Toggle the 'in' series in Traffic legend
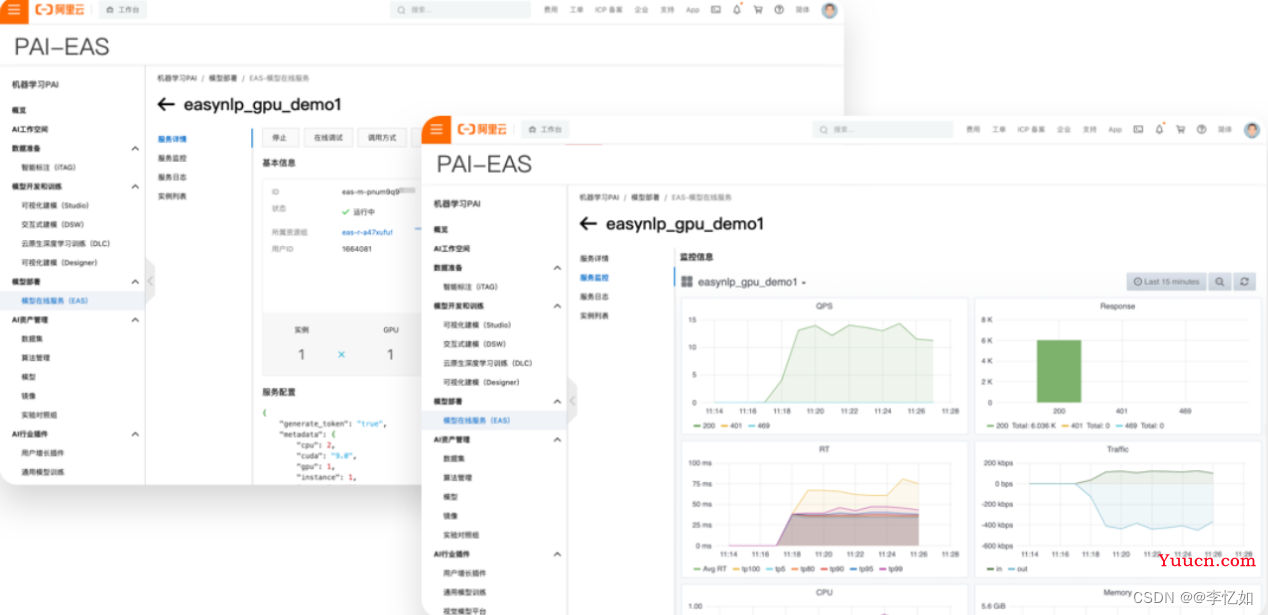Screen dimensions: 1268x615 994,568
